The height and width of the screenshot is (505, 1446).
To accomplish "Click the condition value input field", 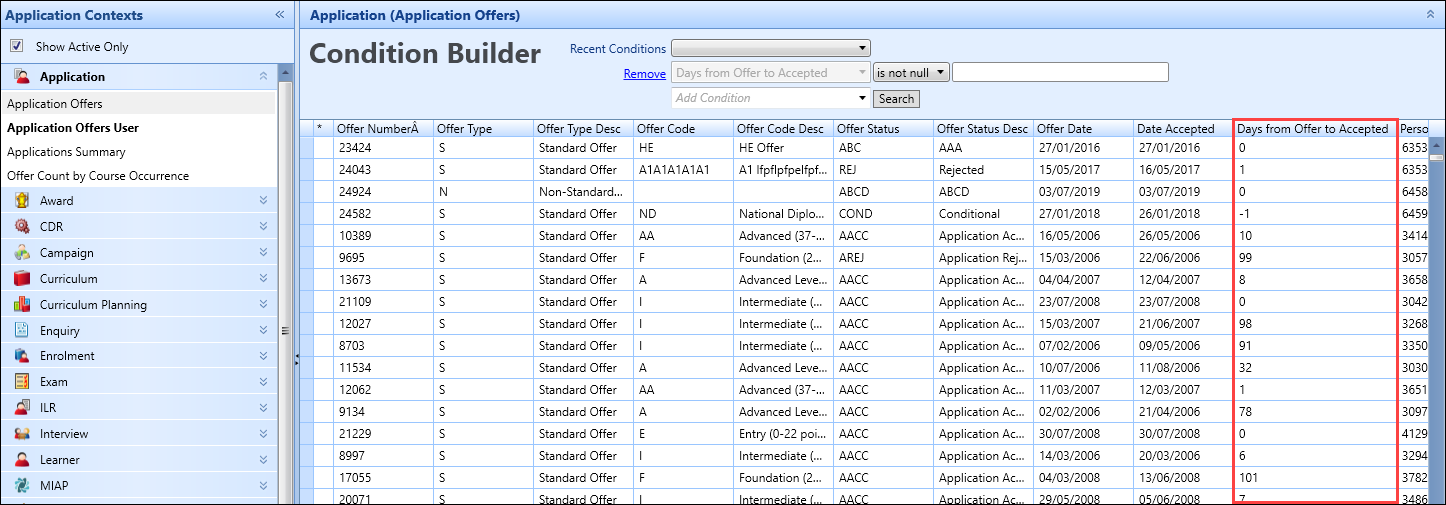I will (1060, 72).
